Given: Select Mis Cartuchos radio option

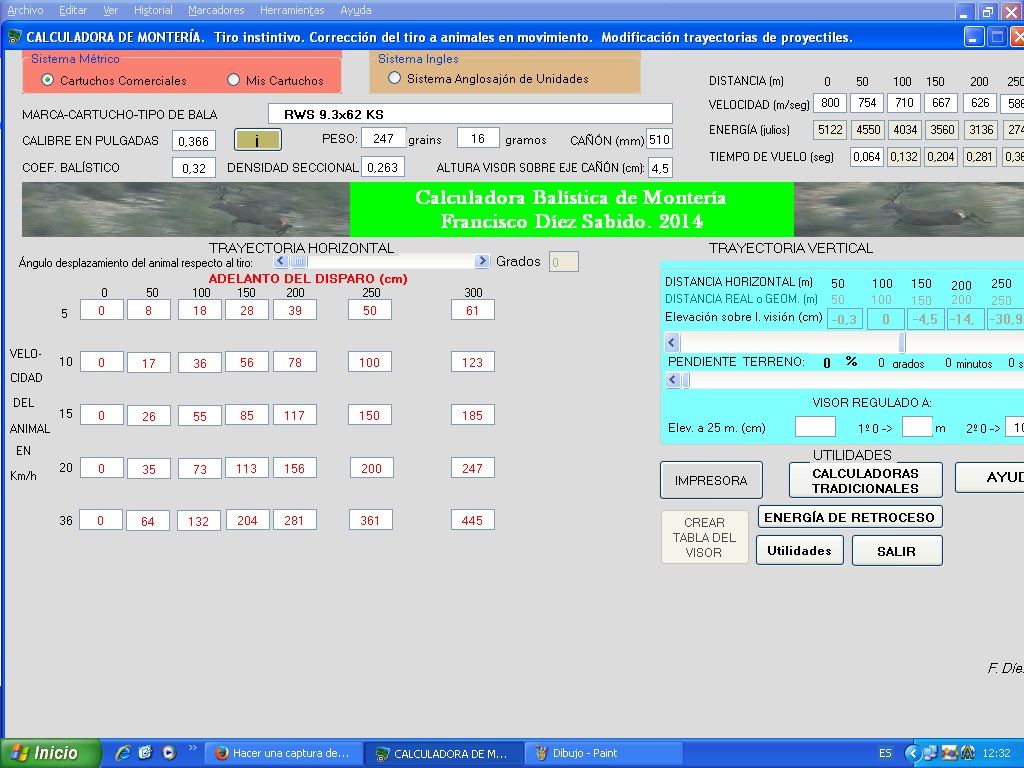Looking at the screenshot, I should (234, 80).
